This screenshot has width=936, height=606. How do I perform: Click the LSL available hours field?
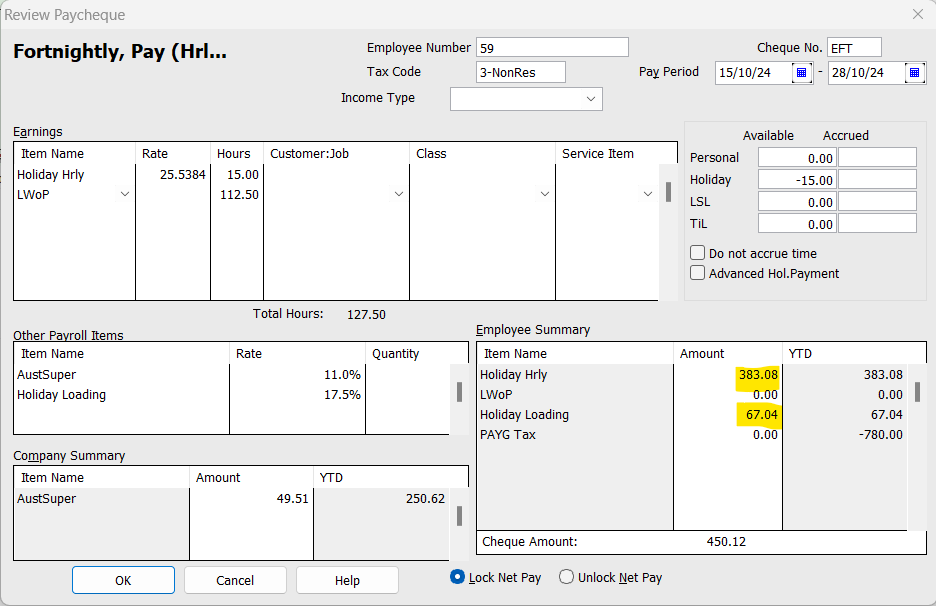(798, 202)
